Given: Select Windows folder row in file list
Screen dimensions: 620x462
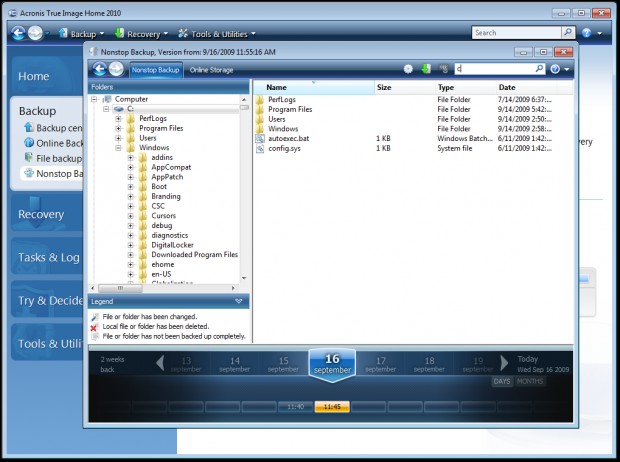Looking at the screenshot, I should tap(403, 129).
